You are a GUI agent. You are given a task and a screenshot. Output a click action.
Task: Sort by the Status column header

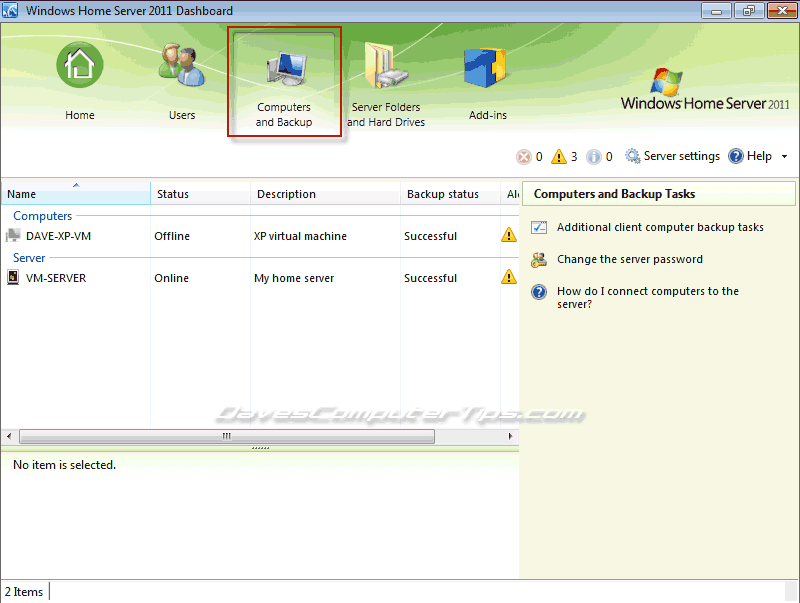coord(201,194)
